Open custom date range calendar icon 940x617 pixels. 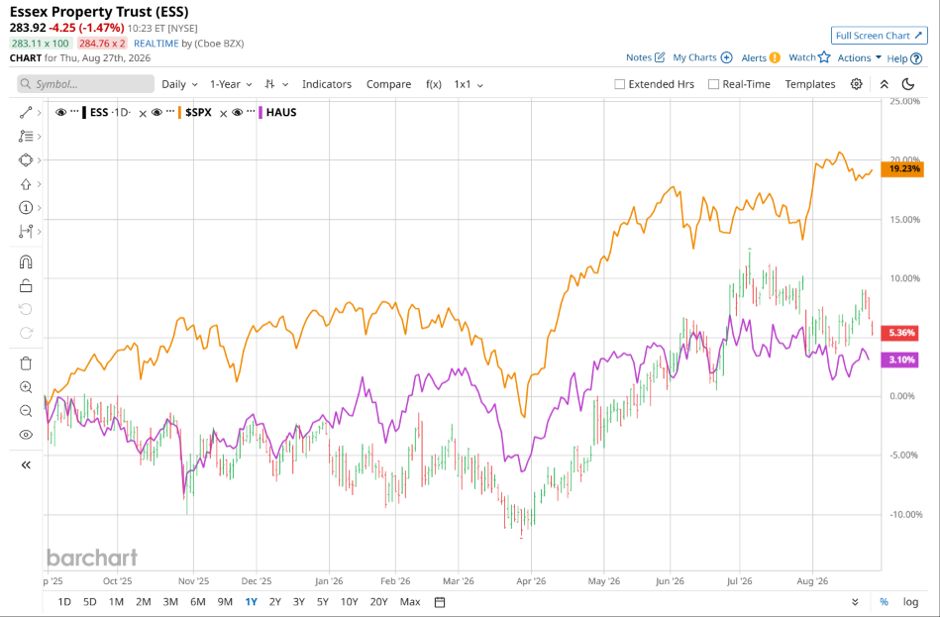tap(439, 602)
